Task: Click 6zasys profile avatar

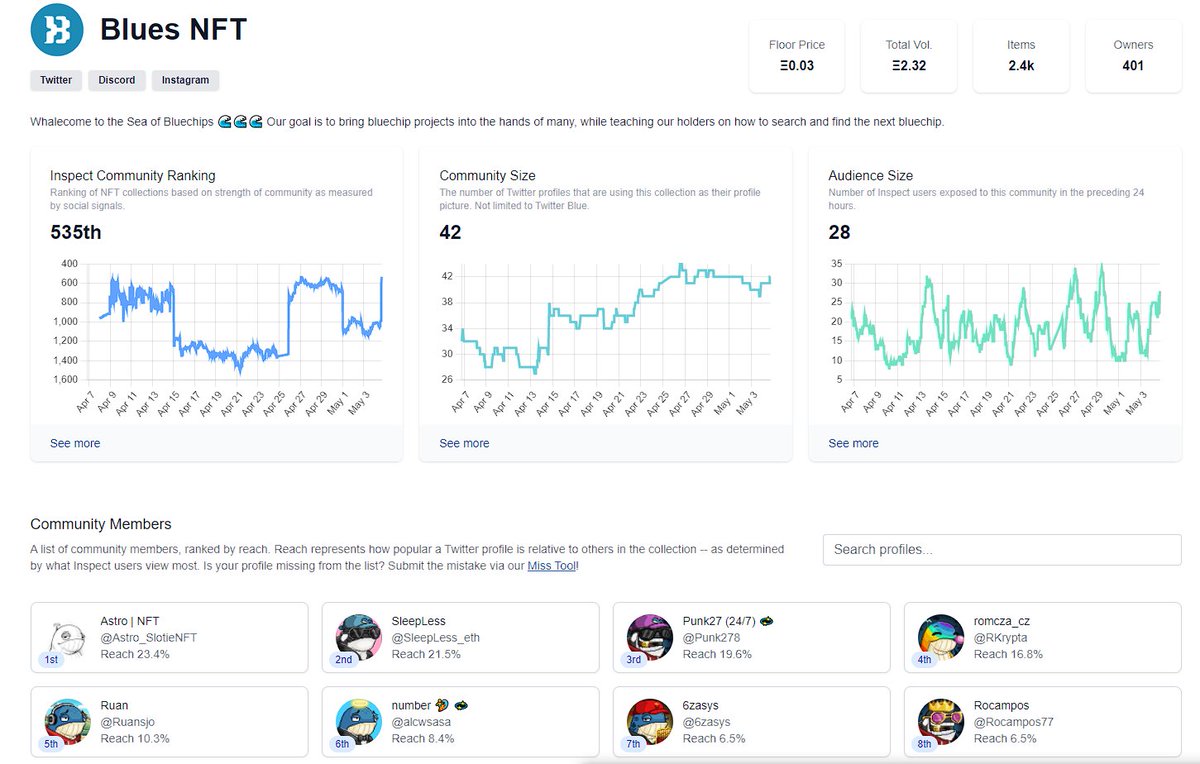Action: point(649,720)
